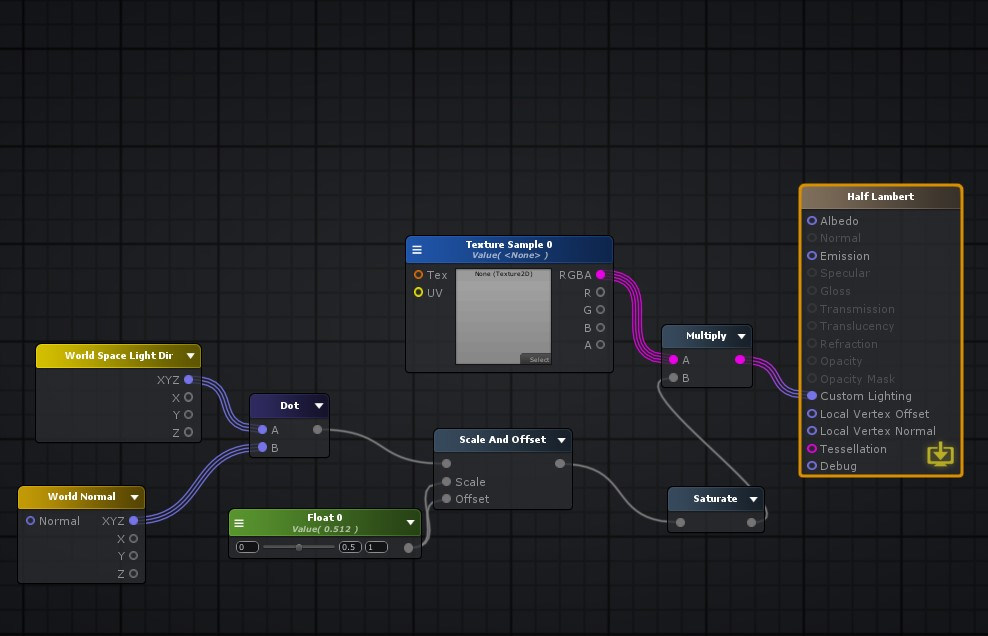Click the orange Tex input port
Screen dimensions: 988x636
coord(419,275)
